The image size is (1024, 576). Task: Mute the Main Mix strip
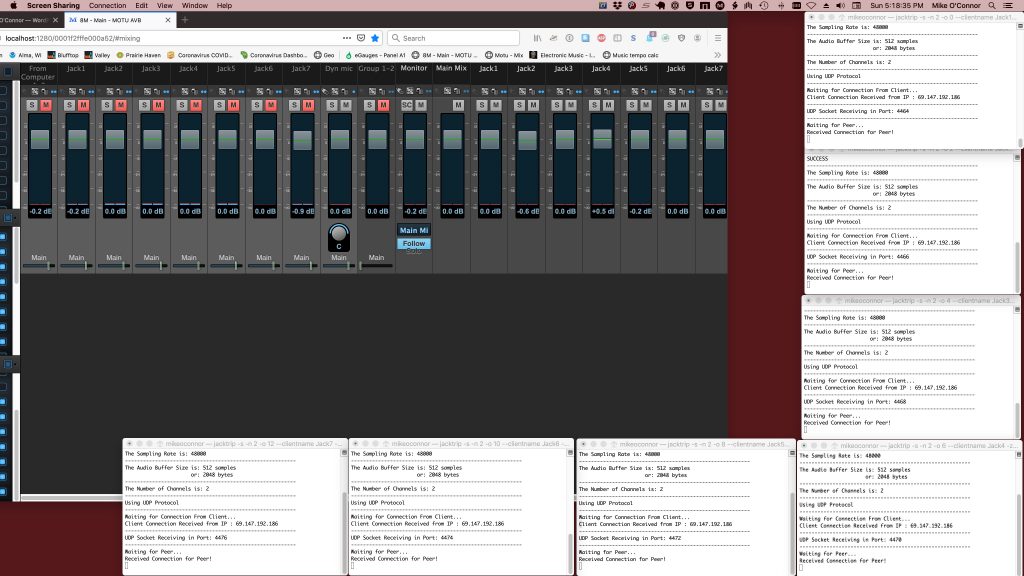[458, 105]
